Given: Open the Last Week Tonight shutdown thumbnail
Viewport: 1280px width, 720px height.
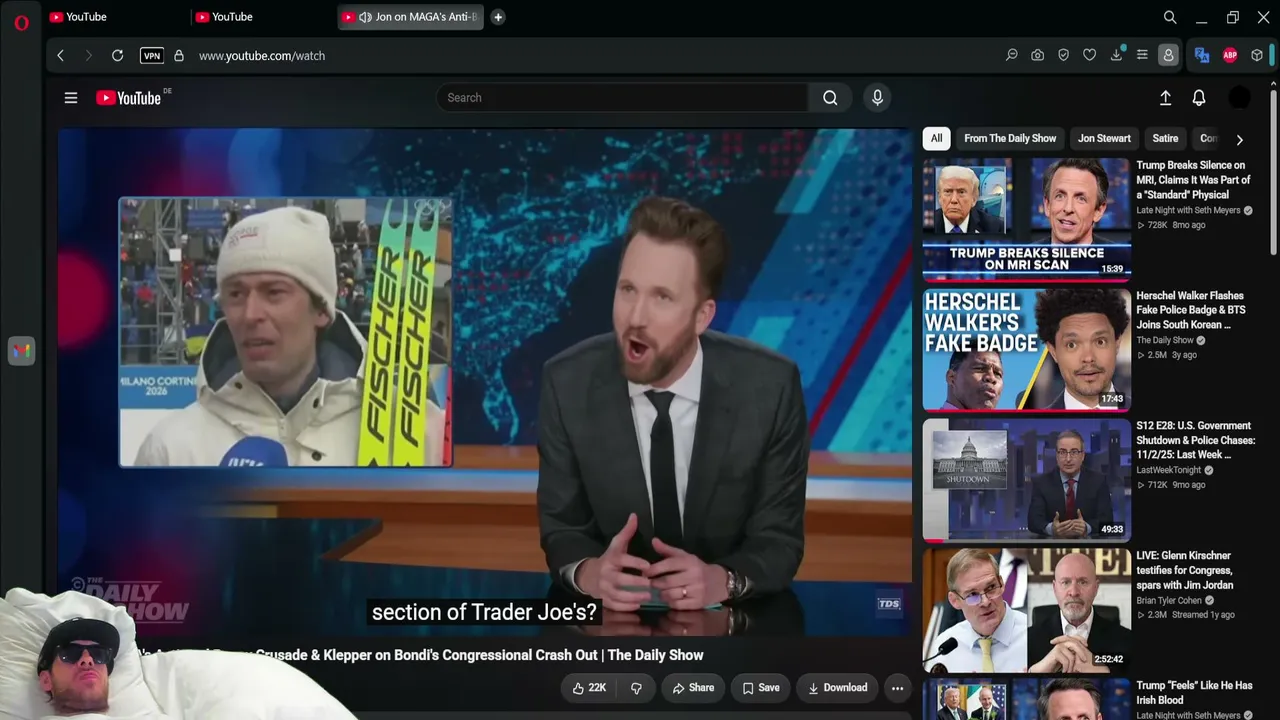Looking at the screenshot, I should coord(1026,480).
